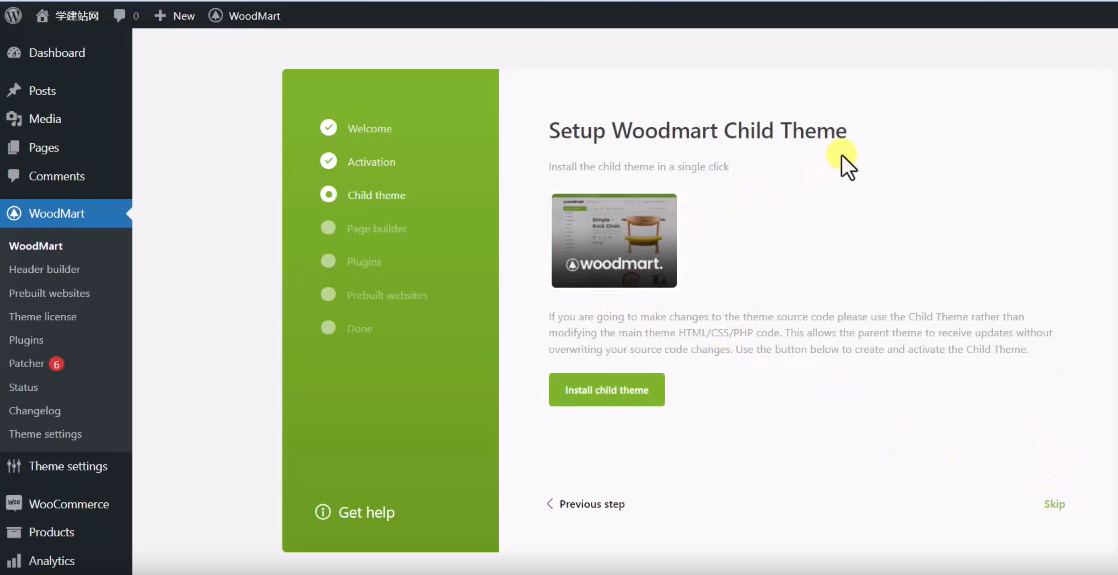Image resolution: width=1118 pixels, height=575 pixels.
Task: Click the Child theme step label
Action: pyautogui.click(x=376, y=195)
